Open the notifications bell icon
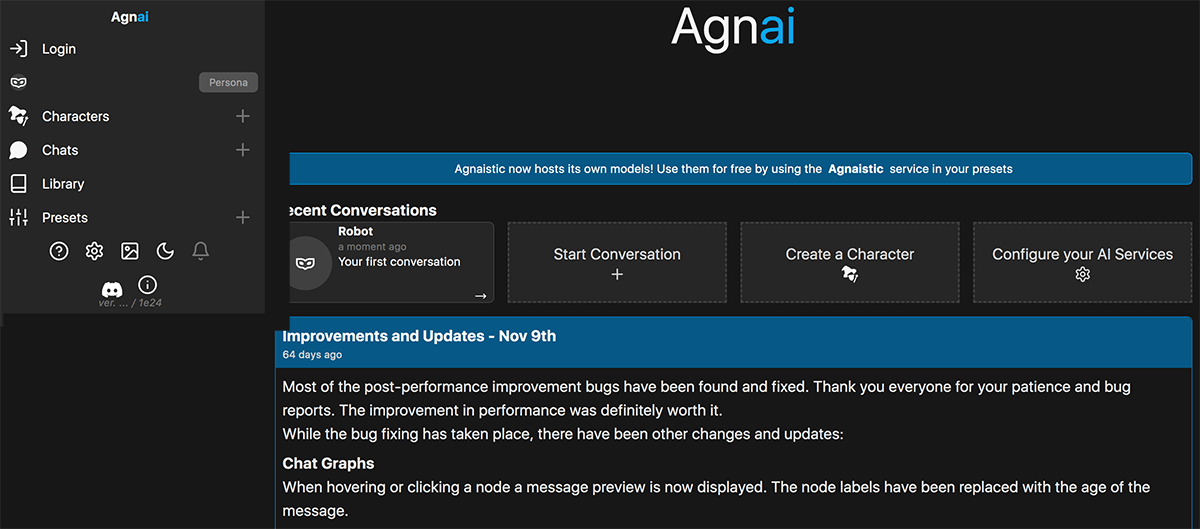 200,251
